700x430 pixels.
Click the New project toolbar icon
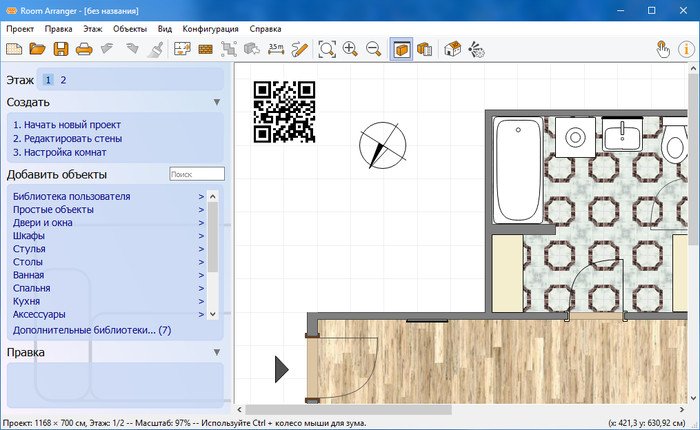[x=14, y=48]
